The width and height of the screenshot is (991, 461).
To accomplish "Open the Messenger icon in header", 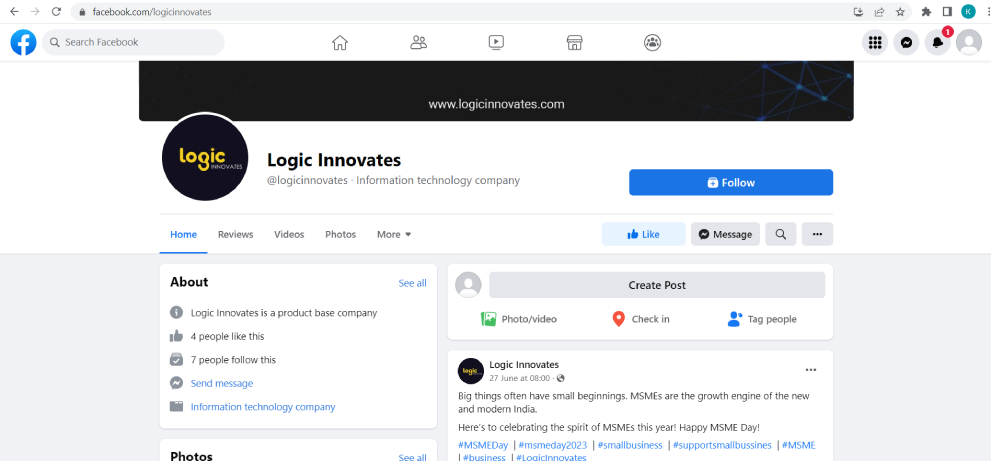I will pos(906,42).
